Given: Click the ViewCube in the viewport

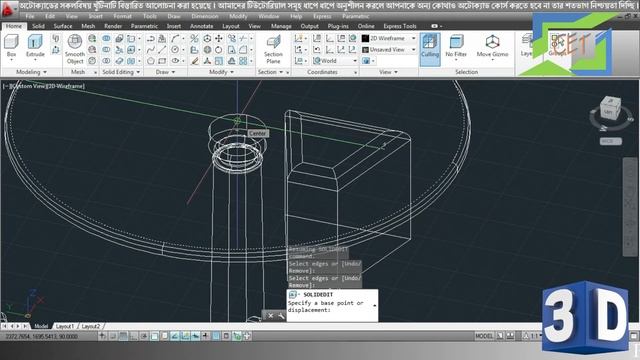Looking at the screenshot, I should click(611, 109).
